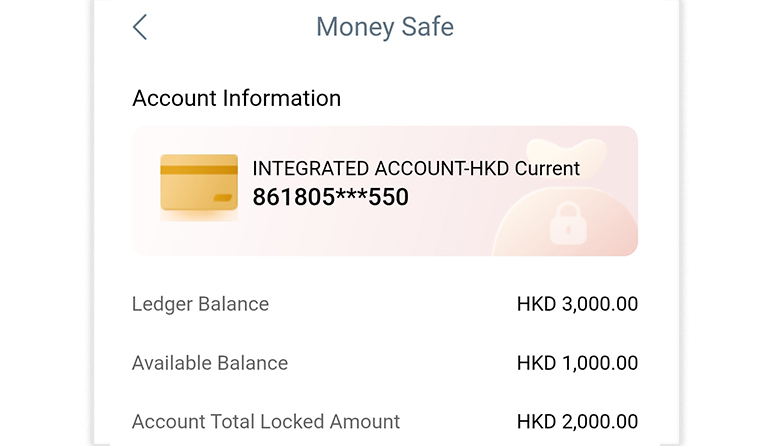Tap the Money Safe page title
The width and height of the screenshot is (771, 446).
[x=385, y=27]
